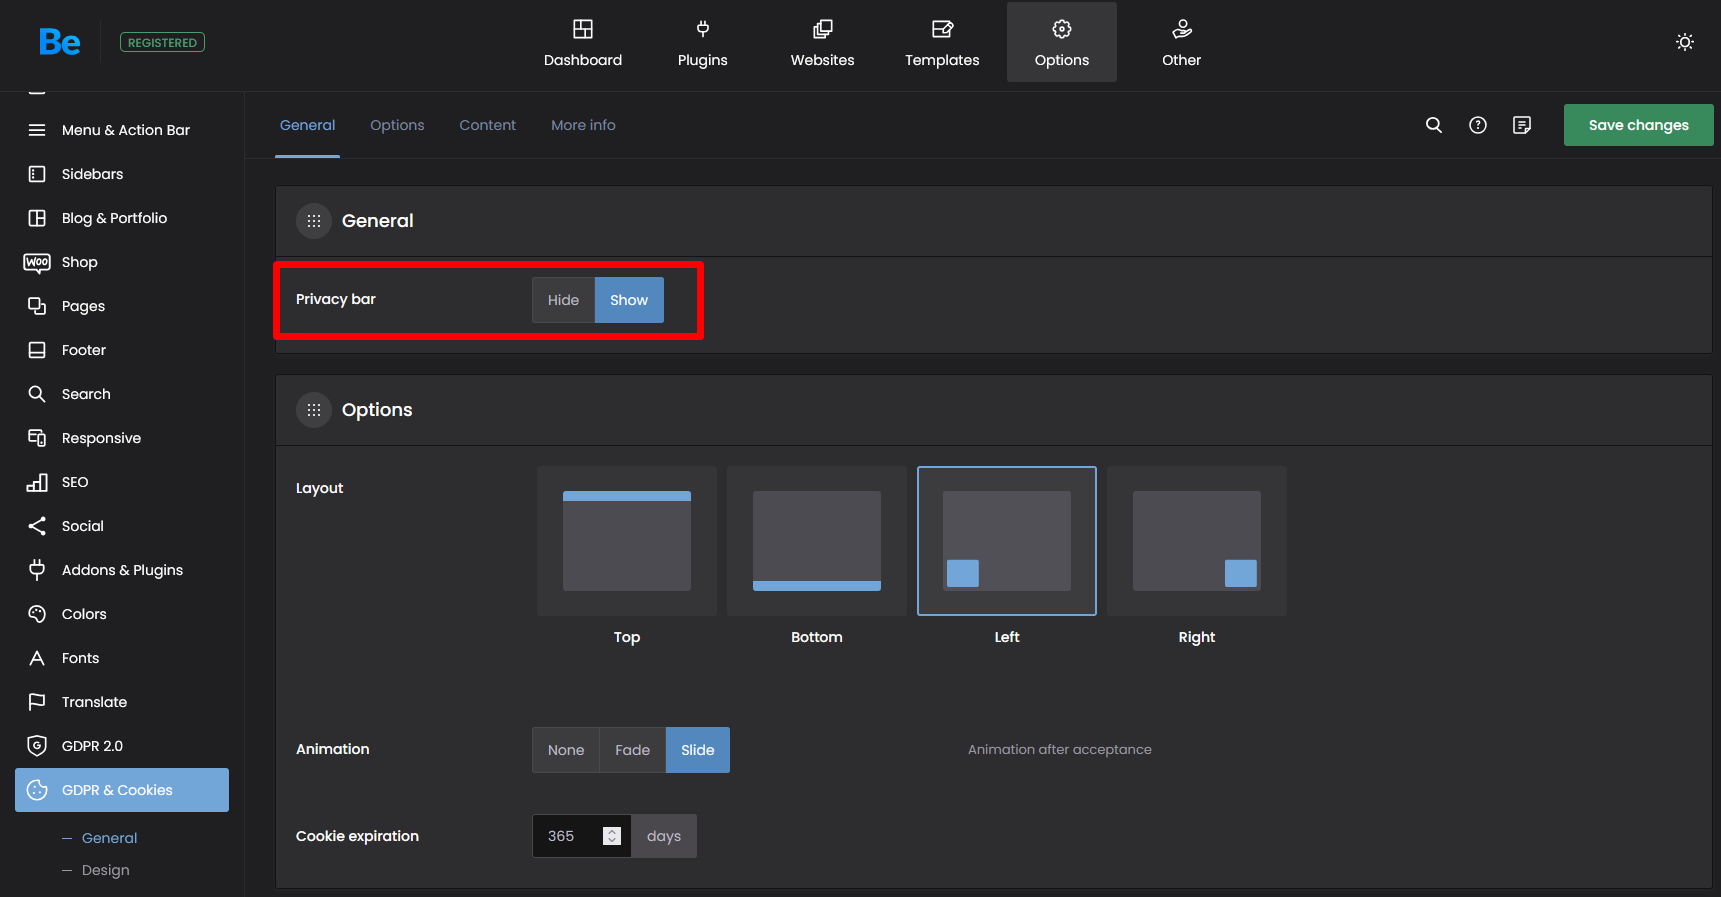This screenshot has width=1721, height=897.
Task: Click the cookie expiration number stepper arrows
Action: pyautogui.click(x=612, y=836)
